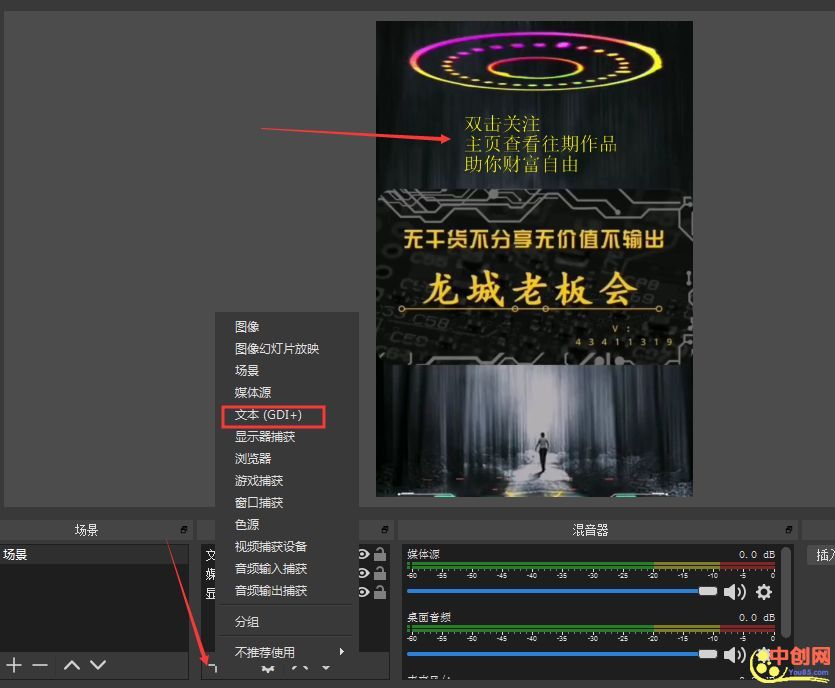Toggle the lock on the third source
Image resolution: width=835 pixels, height=688 pixels.
pos(380,592)
